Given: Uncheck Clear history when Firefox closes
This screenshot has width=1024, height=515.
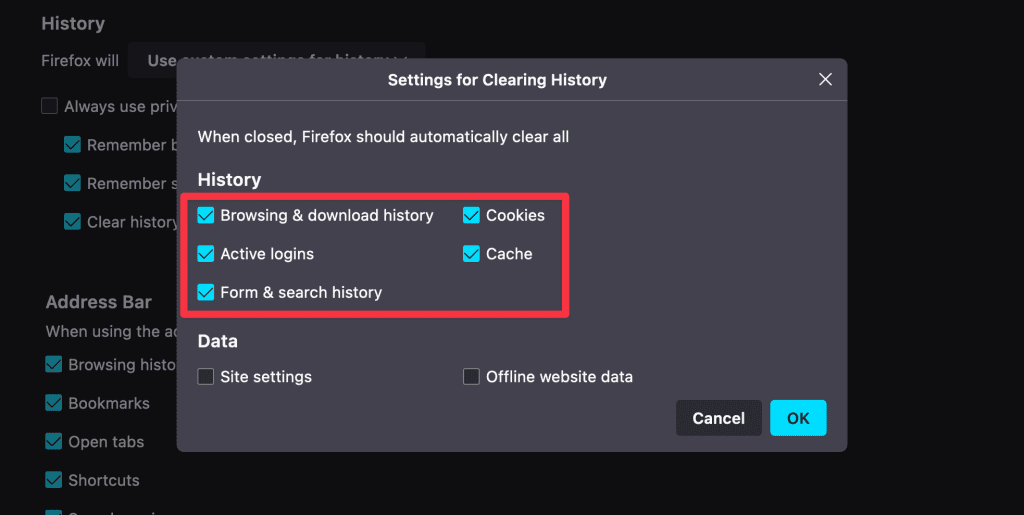Looking at the screenshot, I should [x=72, y=222].
